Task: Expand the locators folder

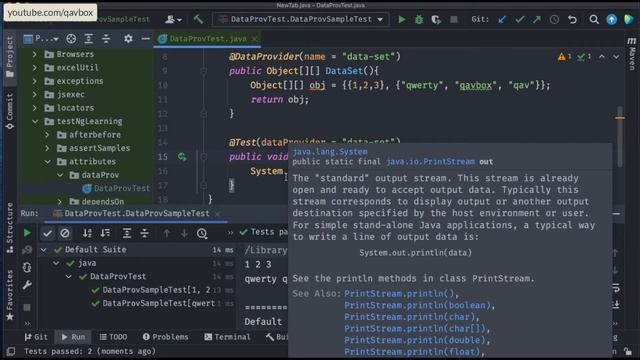Action: tap(35, 108)
